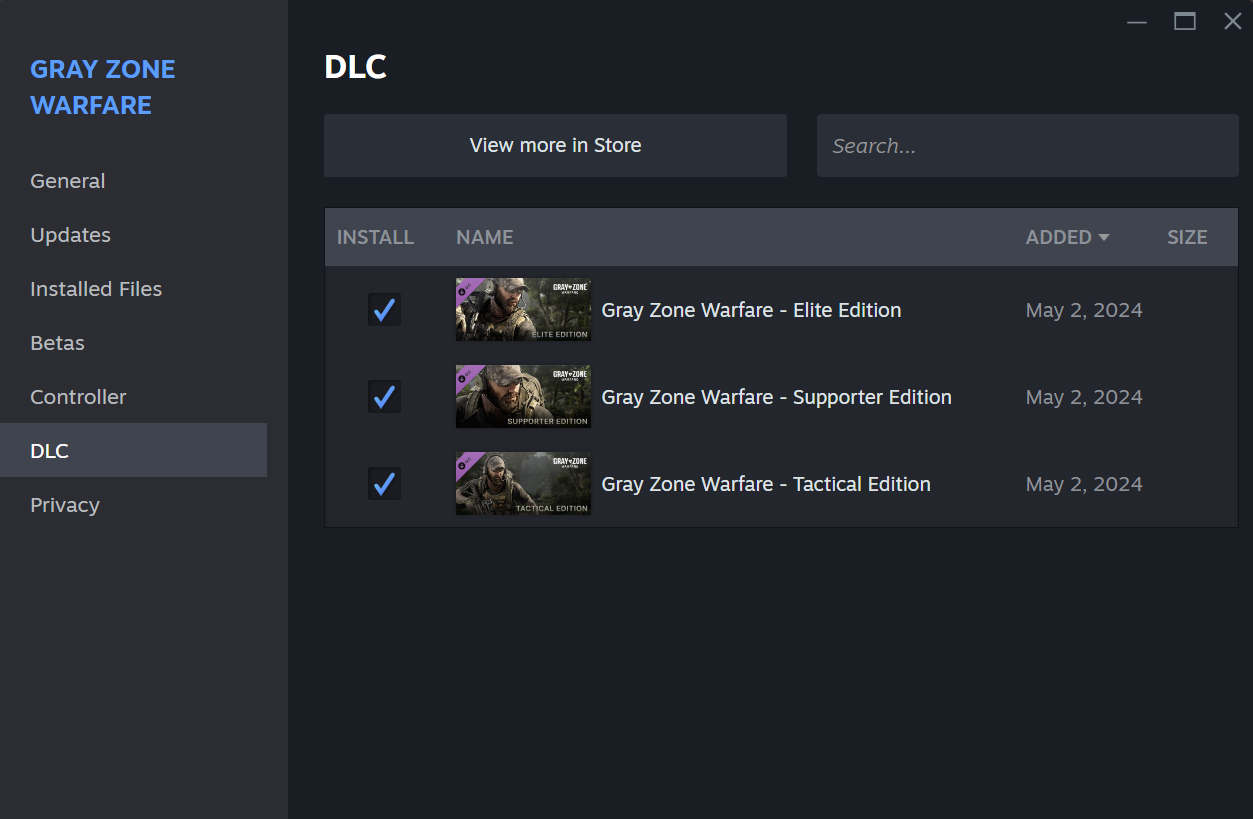
Task: Toggle the Supporter Edition install checkbox
Action: pos(384,397)
